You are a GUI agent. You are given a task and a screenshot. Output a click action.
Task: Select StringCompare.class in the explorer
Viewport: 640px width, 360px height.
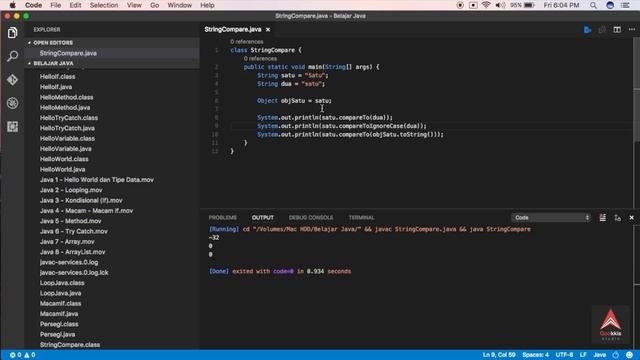[70, 345]
